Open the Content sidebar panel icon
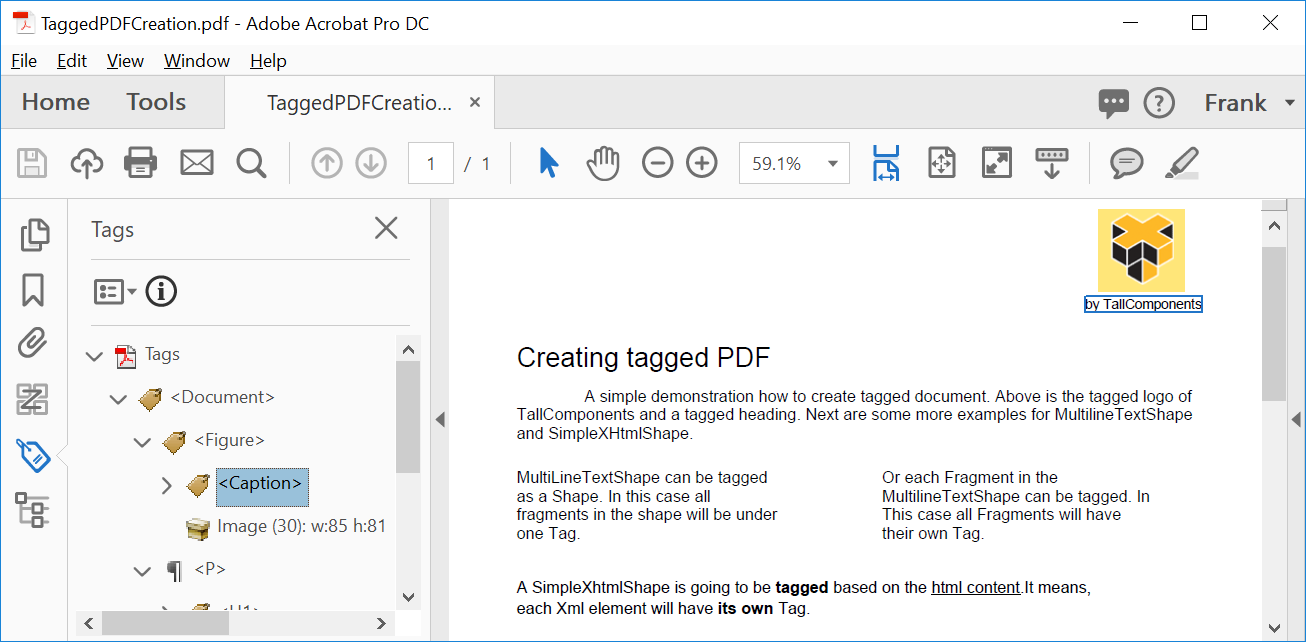The width and height of the screenshot is (1307, 642). (x=33, y=399)
